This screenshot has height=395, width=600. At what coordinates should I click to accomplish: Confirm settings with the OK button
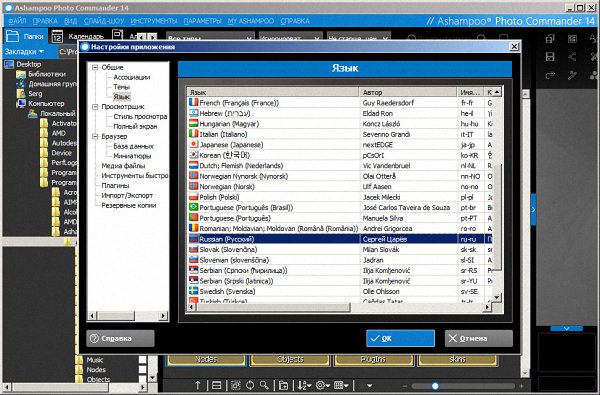point(400,338)
